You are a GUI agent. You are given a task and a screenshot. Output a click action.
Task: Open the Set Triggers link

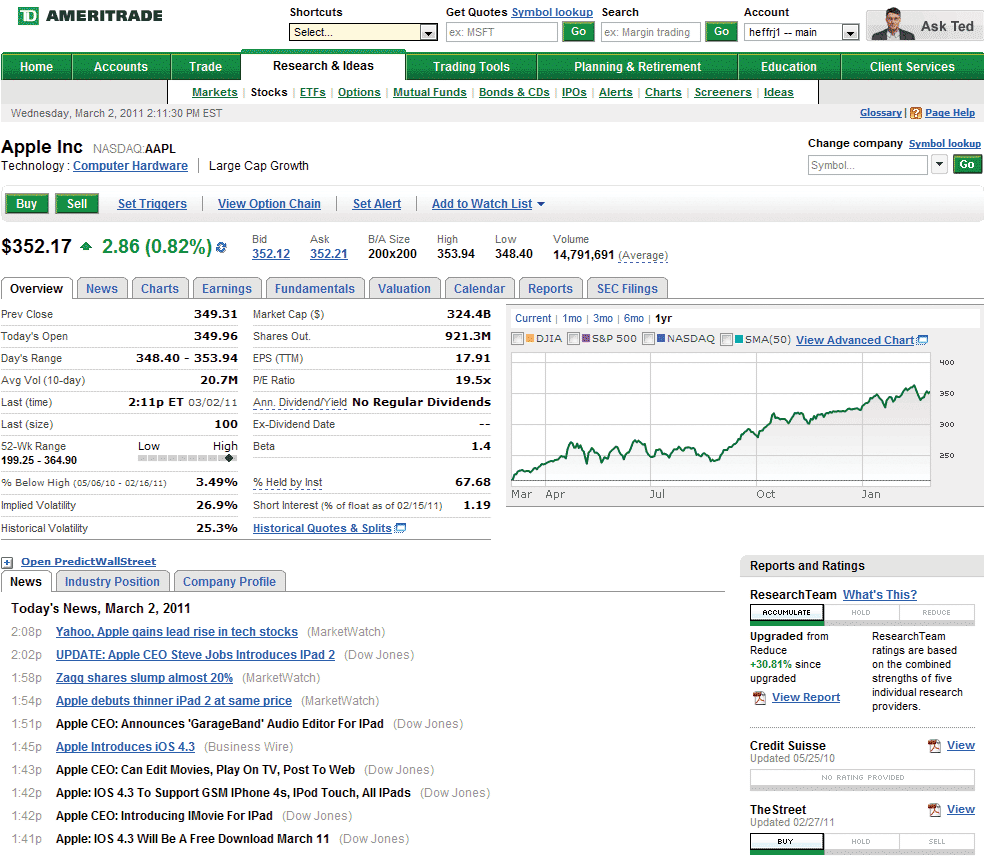(152, 204)
